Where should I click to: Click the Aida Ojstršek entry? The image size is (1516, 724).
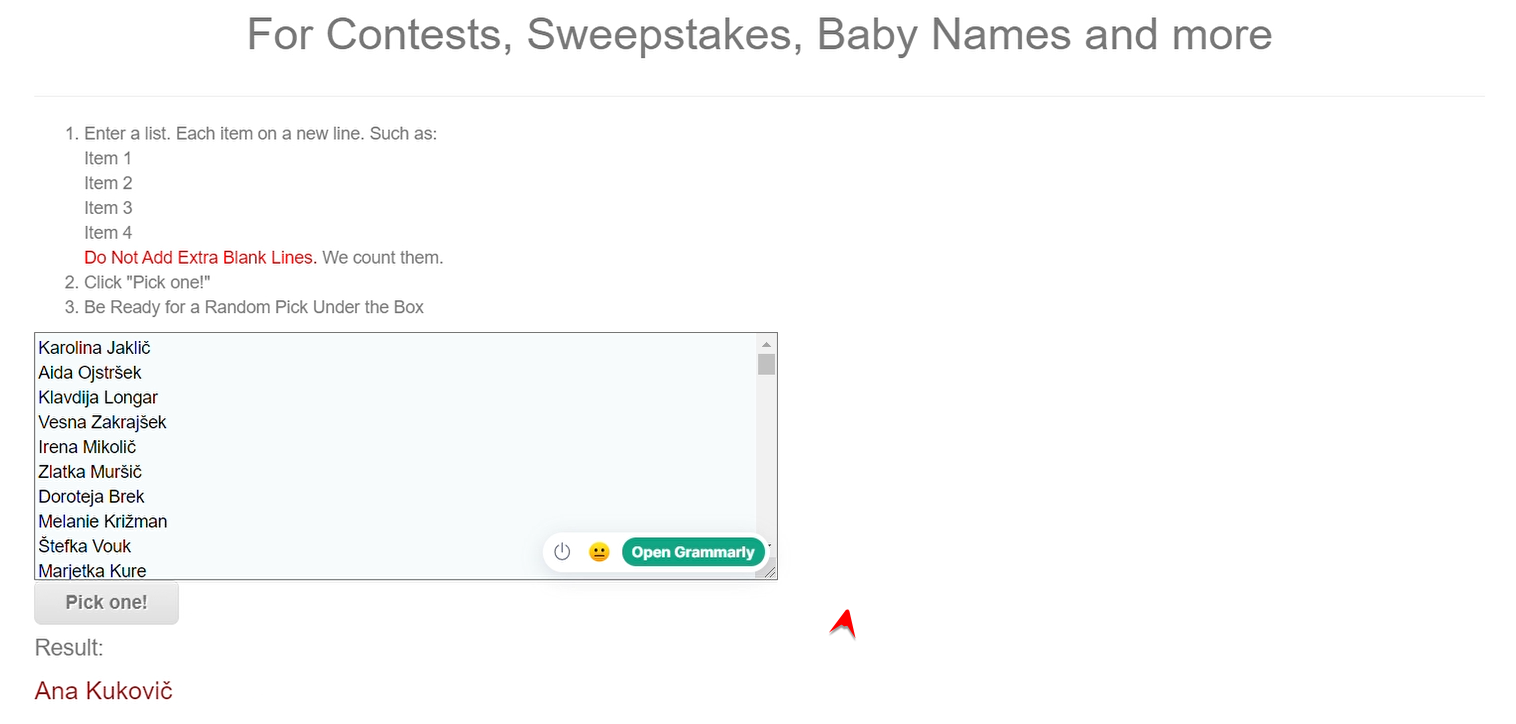pos(90,373)
